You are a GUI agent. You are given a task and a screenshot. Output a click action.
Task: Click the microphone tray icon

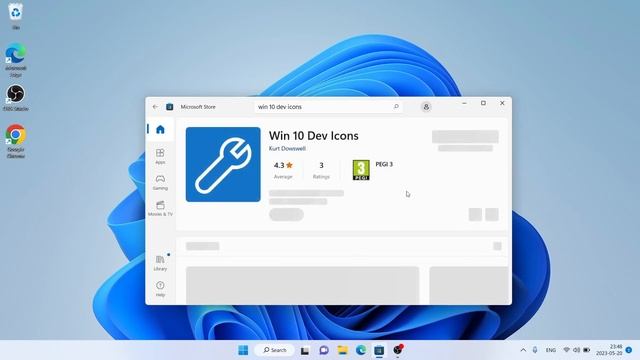(x=535, y=350)
